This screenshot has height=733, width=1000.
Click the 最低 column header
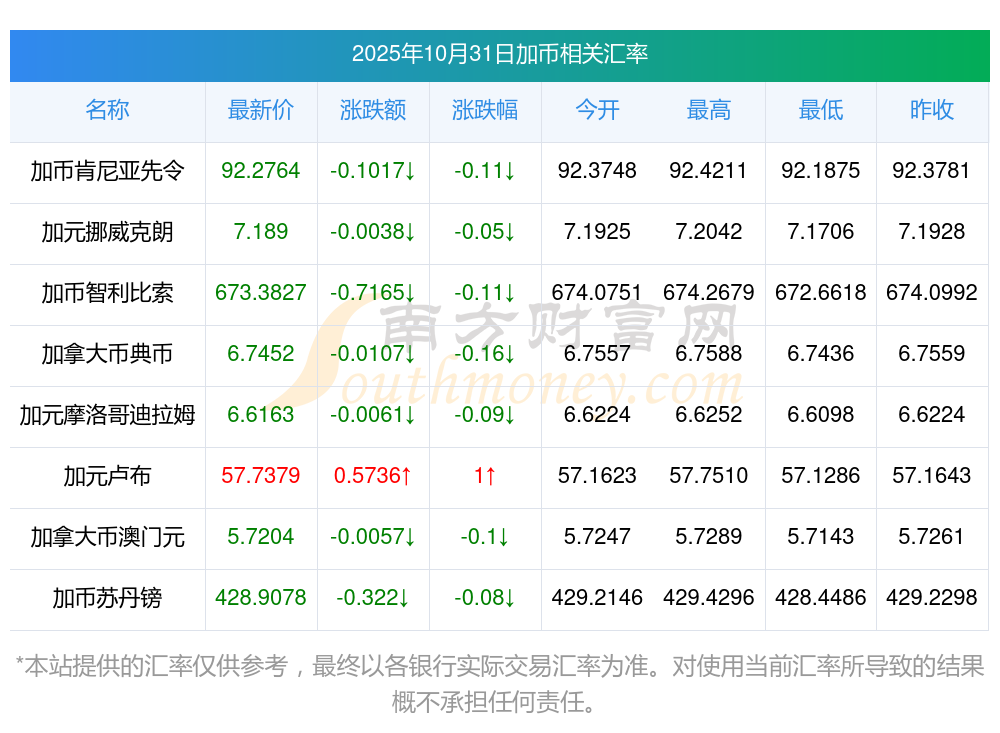click(x=821, y=110)
